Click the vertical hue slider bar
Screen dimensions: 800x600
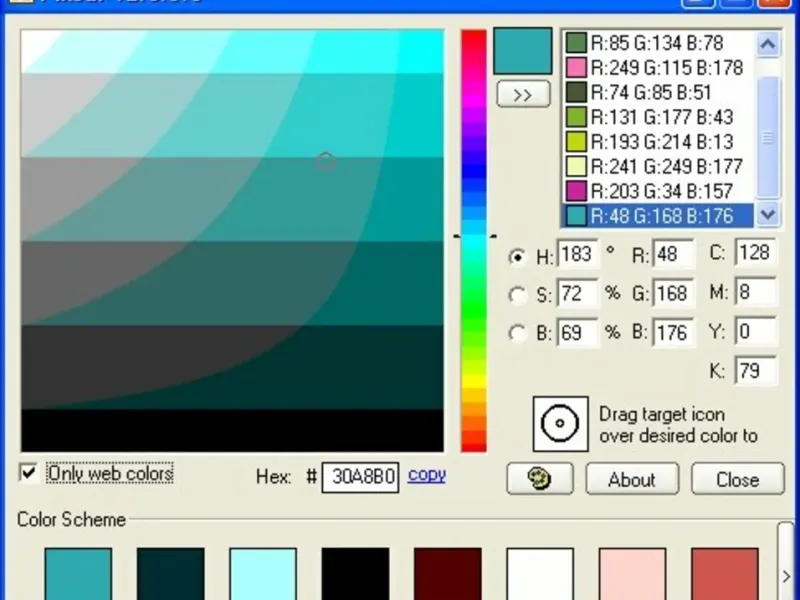coord(474,240)
